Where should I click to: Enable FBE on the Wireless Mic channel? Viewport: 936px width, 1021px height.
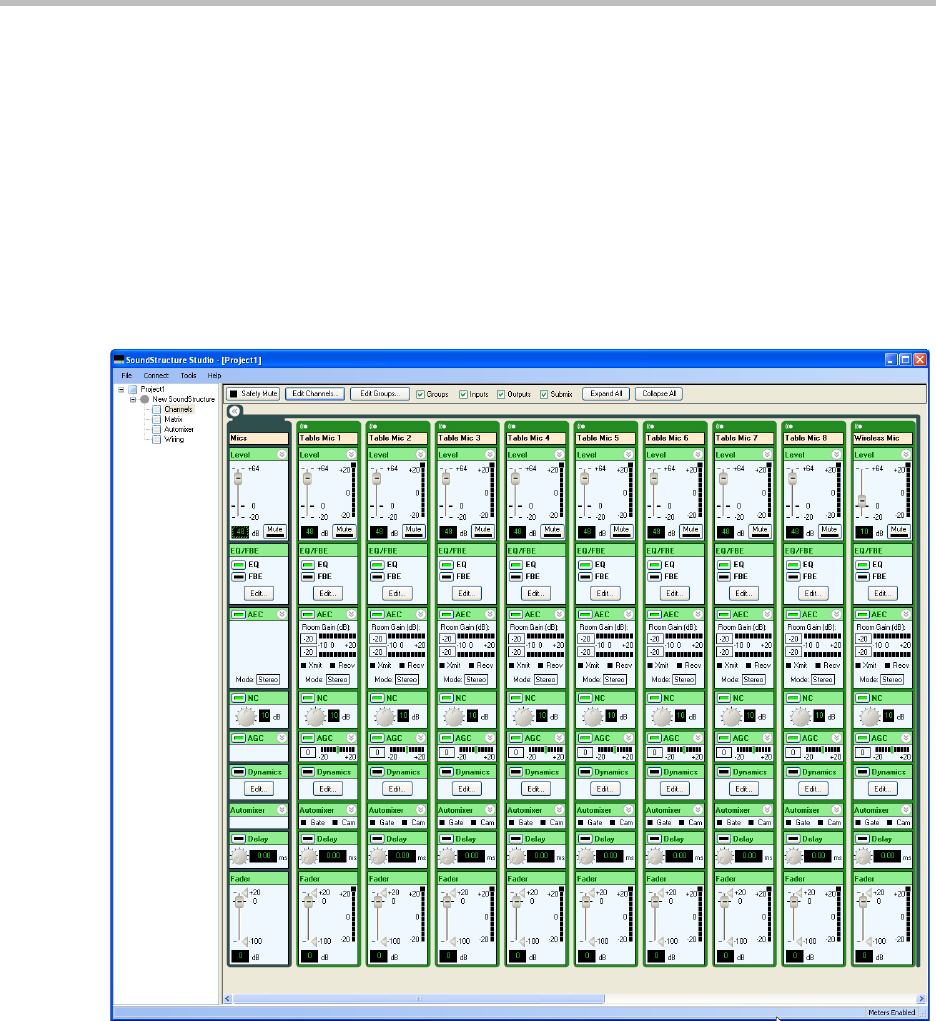(x=862, y=577)
